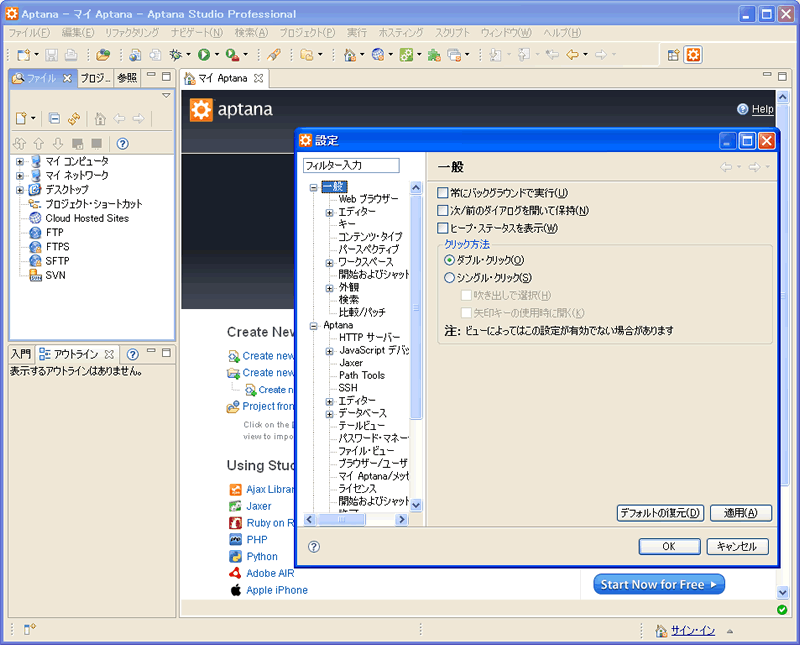Select the orange Aptana perspective icon
The width and height of the screenshot is (800, 645).
pos(693,55)
